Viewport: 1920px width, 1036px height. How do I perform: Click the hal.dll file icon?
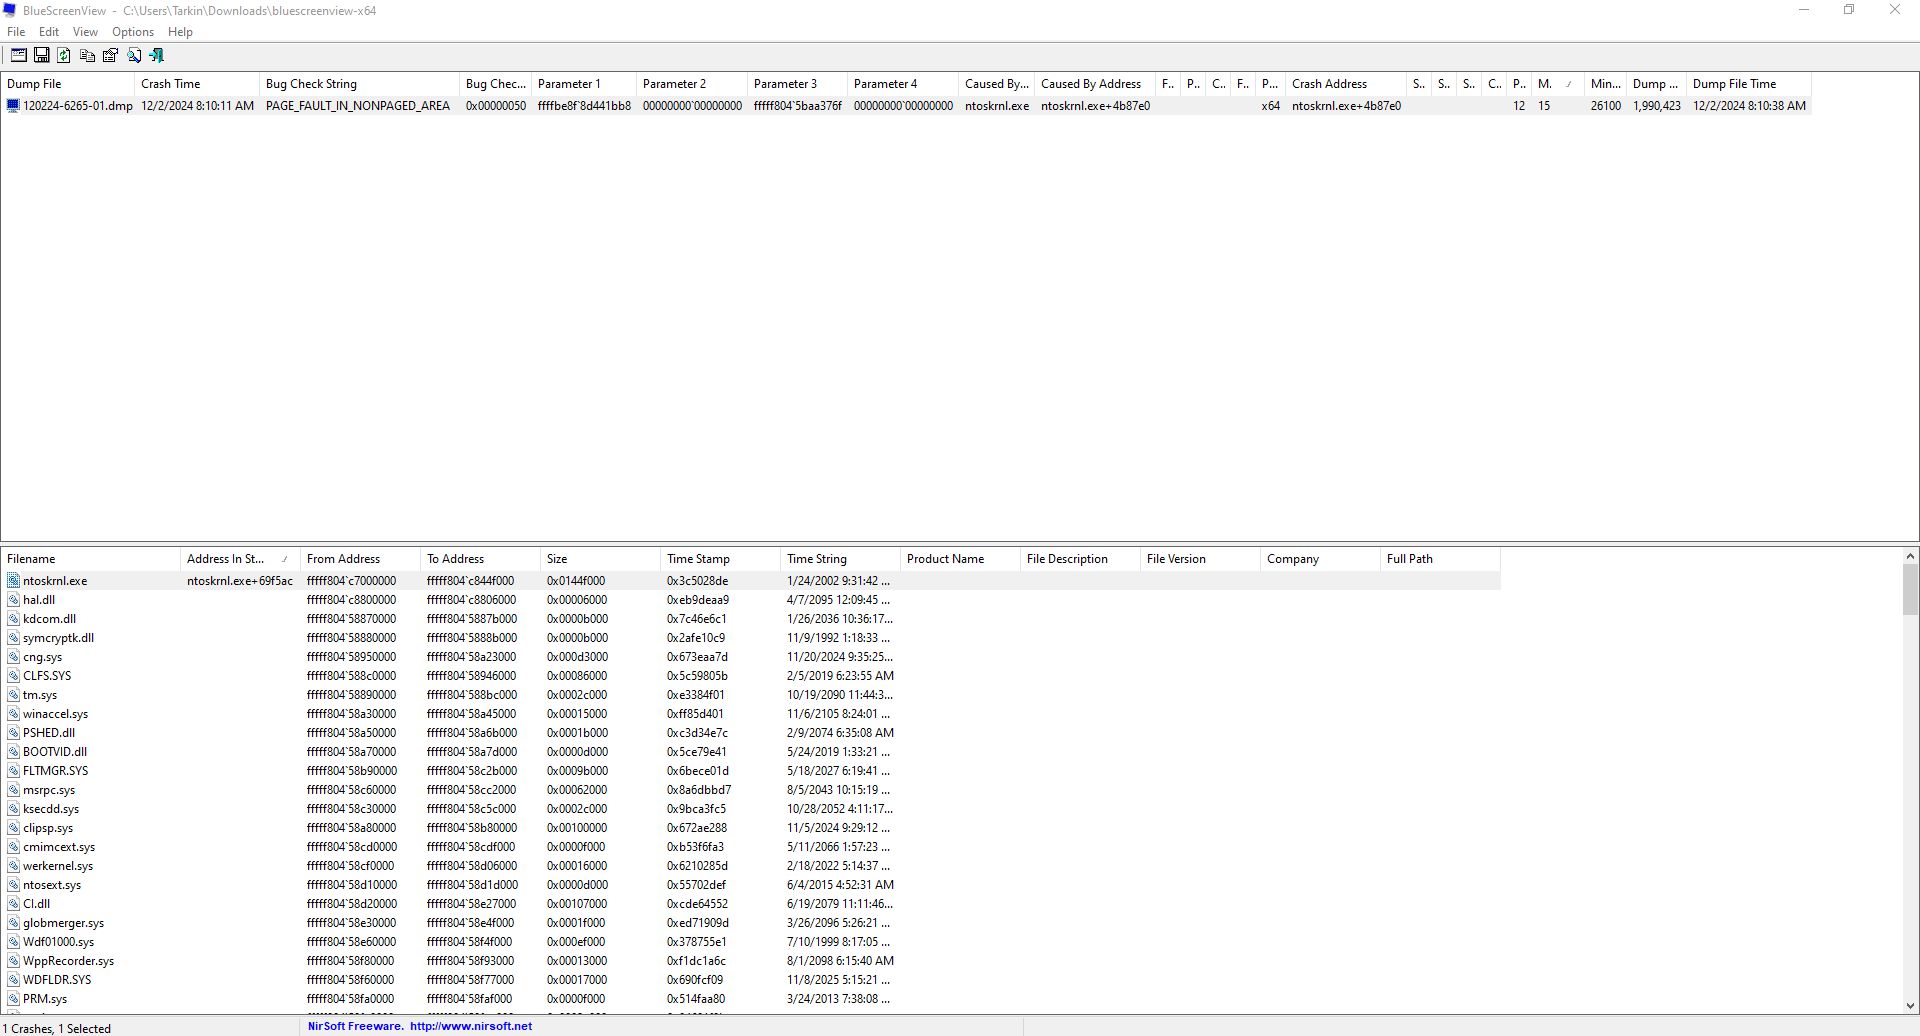click(x=13, y=600)
